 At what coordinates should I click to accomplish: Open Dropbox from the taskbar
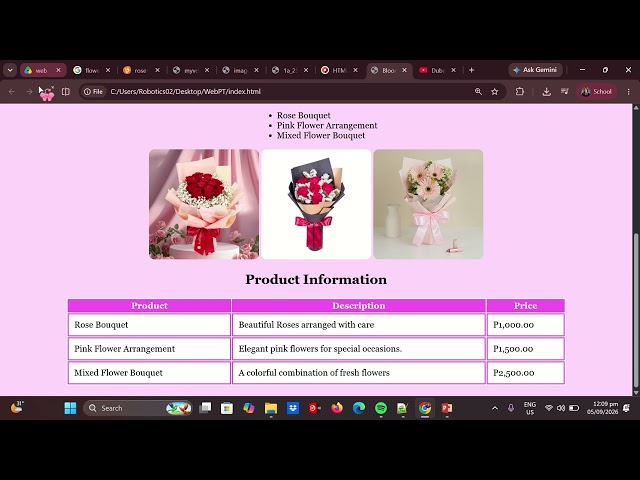(x=293, y=408)
